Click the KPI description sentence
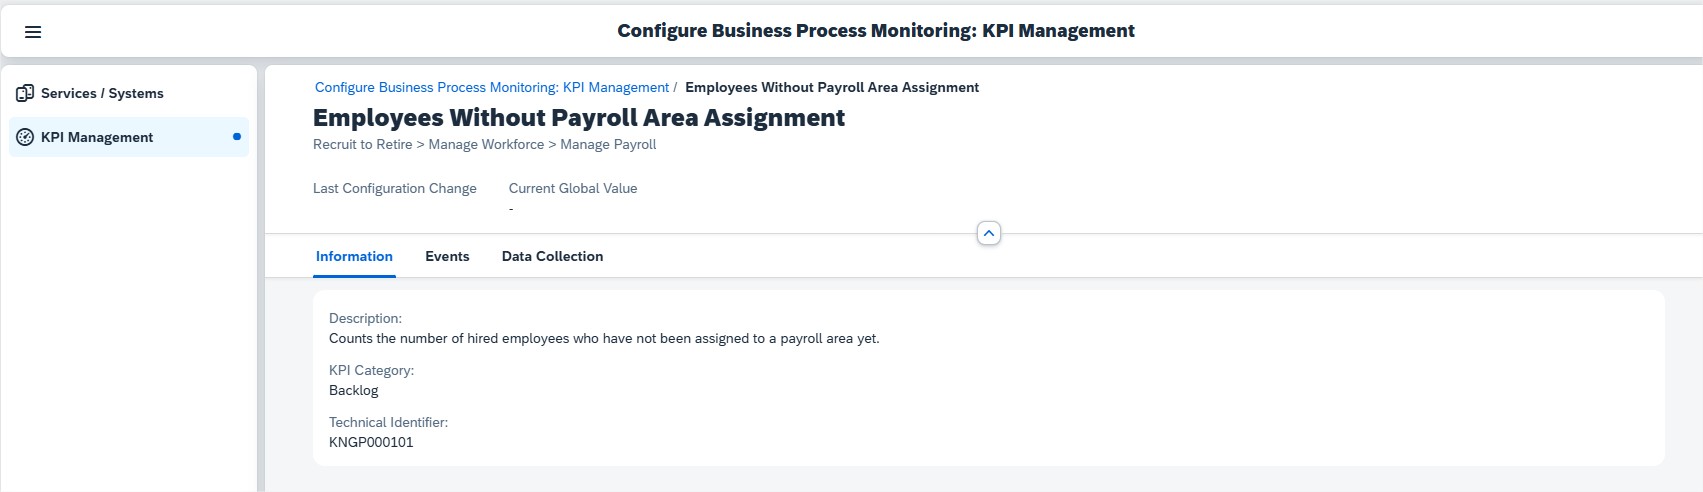Image resolution: width=1703 pixels, height=492 pixels. [x=604, y=338]
